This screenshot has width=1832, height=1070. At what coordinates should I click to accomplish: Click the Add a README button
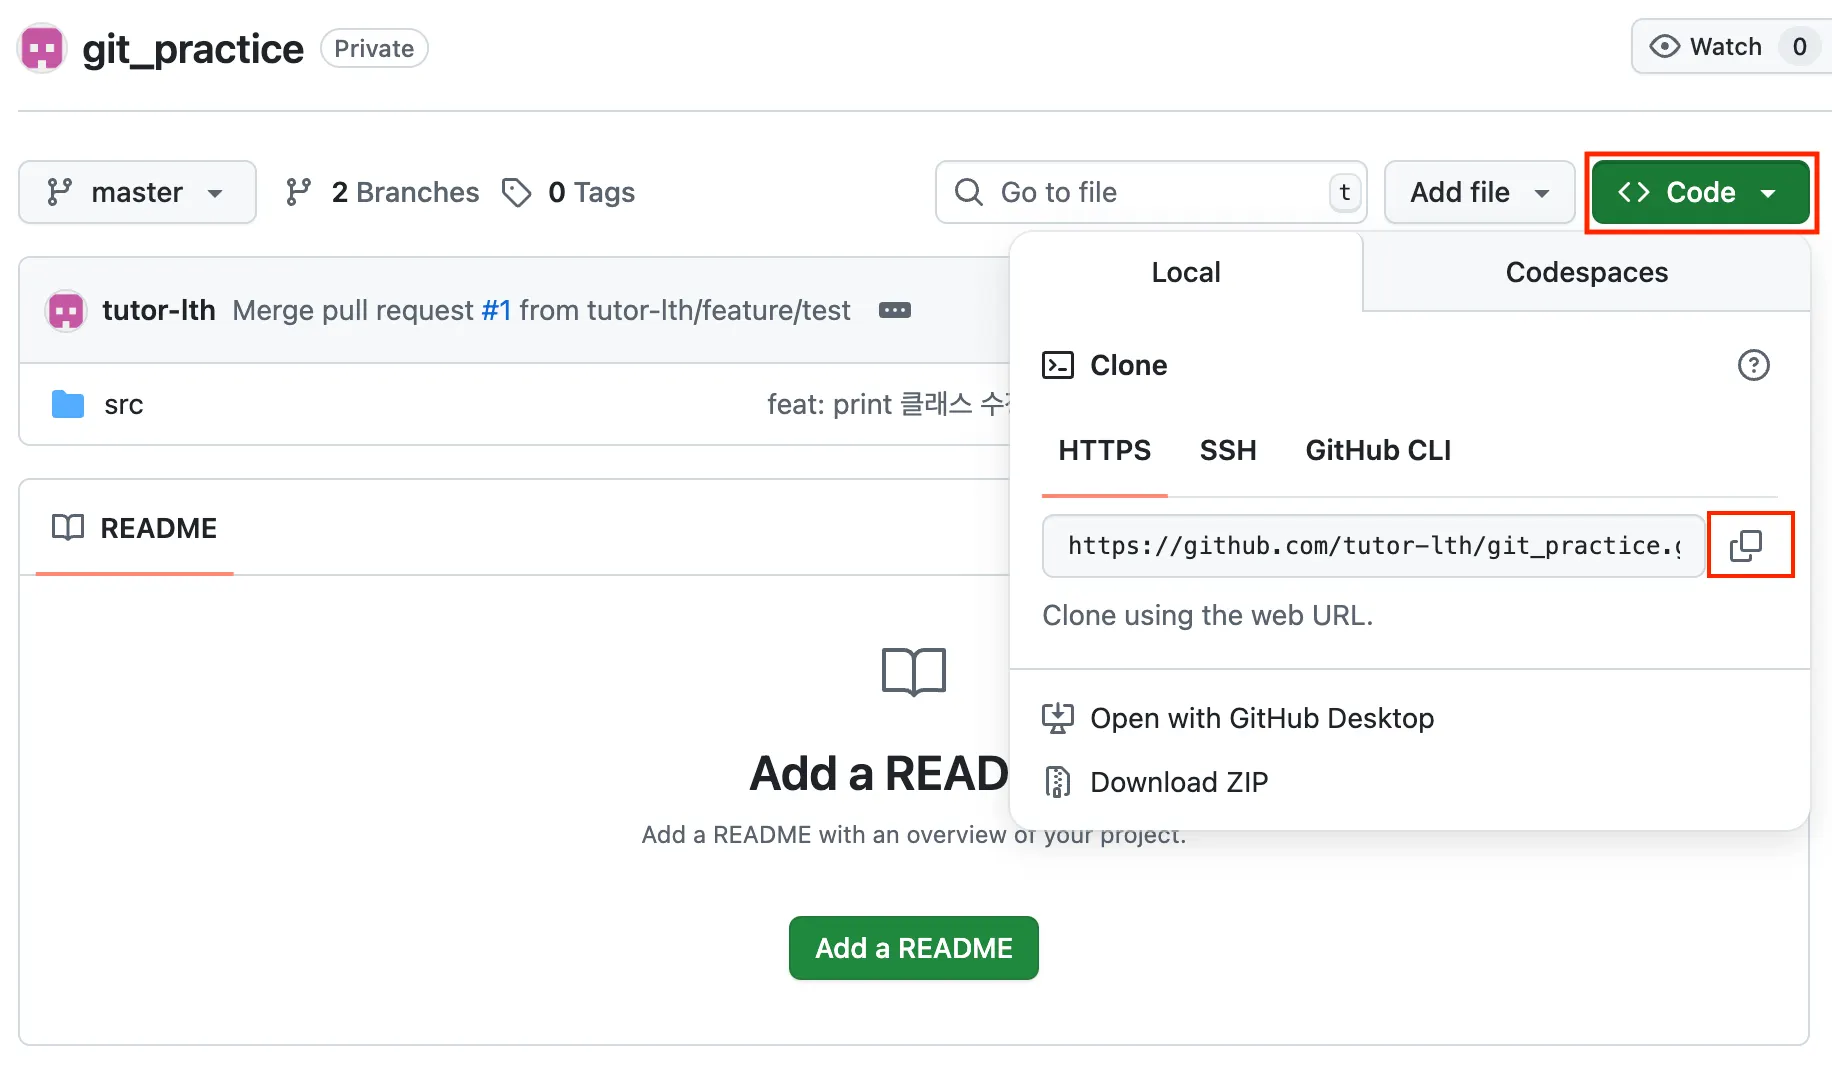913,948
